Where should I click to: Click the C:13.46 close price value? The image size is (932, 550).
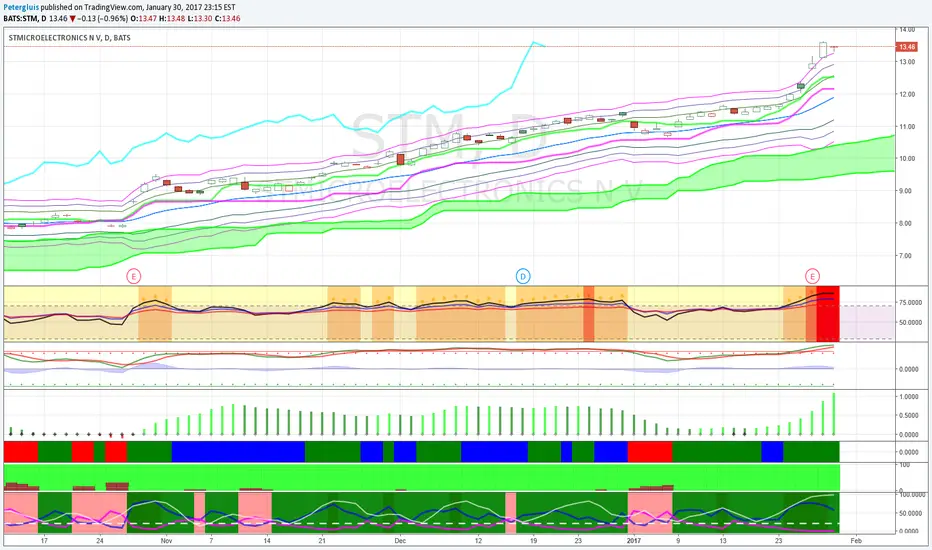point(228,18)
